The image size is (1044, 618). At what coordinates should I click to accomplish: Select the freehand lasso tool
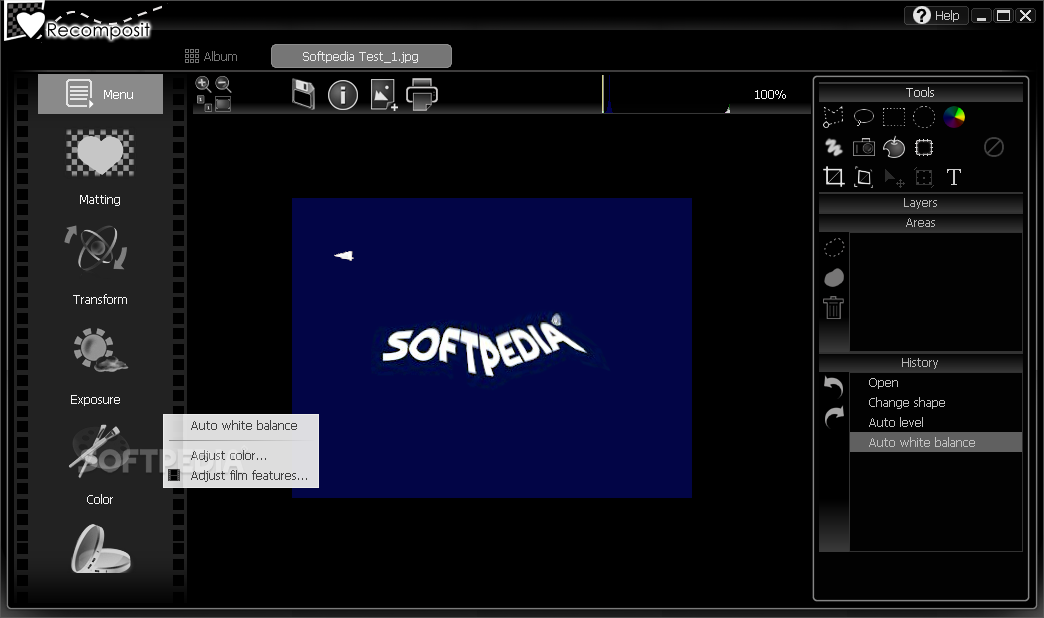864,117
